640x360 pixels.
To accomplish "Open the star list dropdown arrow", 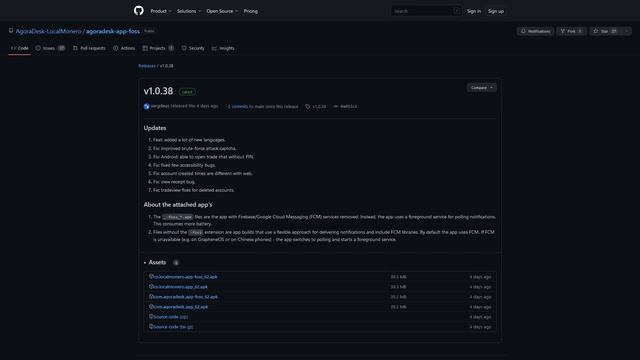I will (x=627, y=31).
